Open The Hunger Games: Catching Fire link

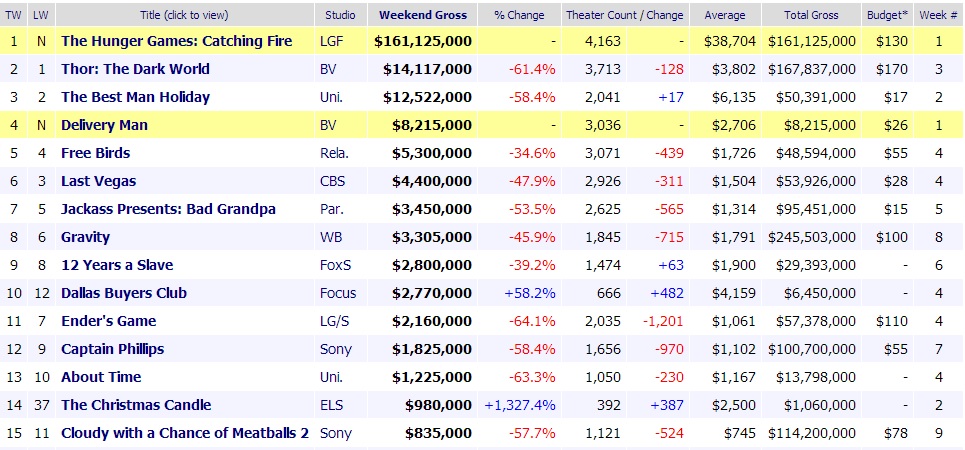pyautogui.click(x=176, y=41)
